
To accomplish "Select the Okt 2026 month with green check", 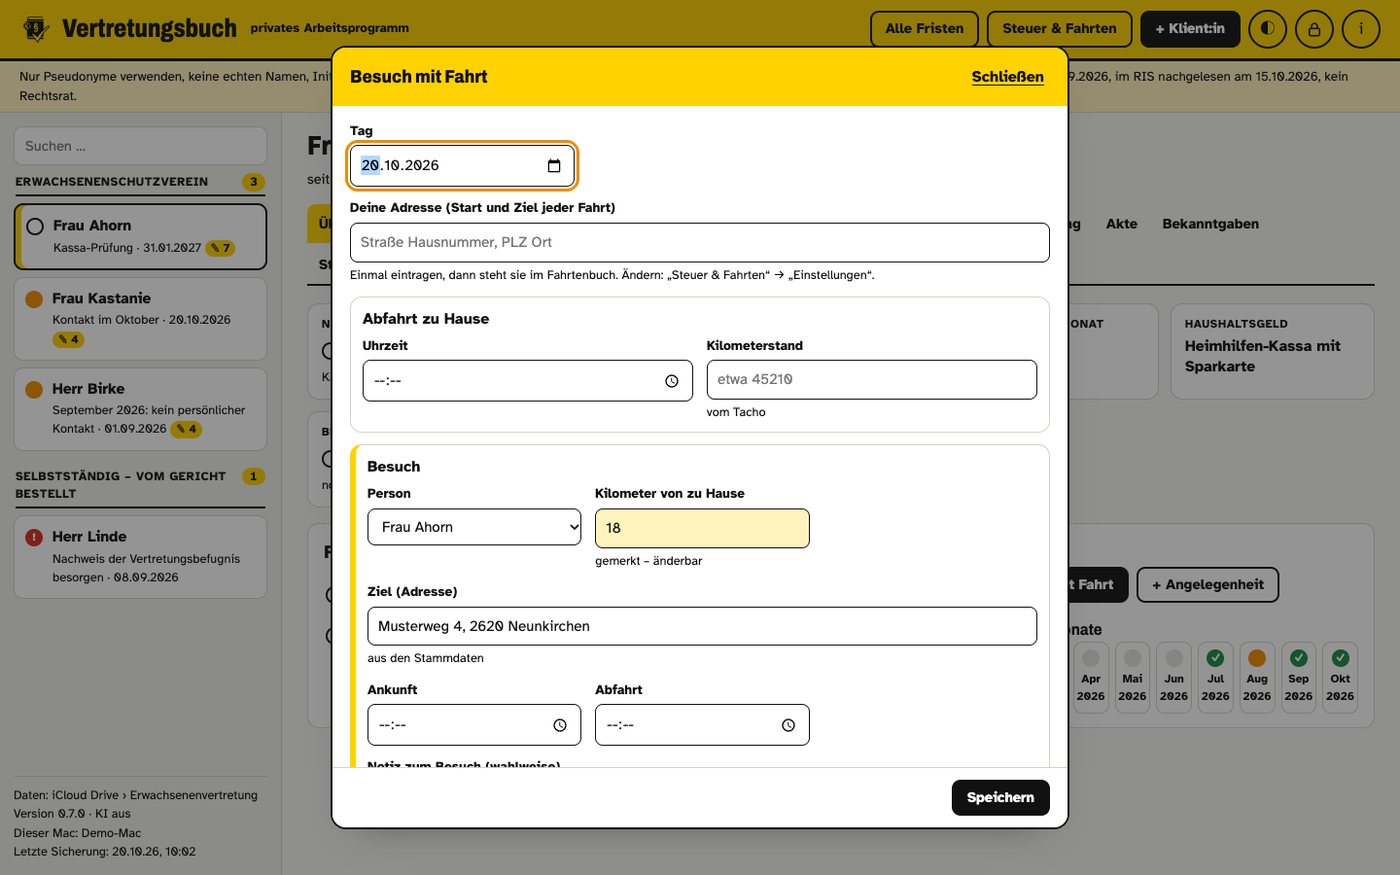I will pos(1340,677).
